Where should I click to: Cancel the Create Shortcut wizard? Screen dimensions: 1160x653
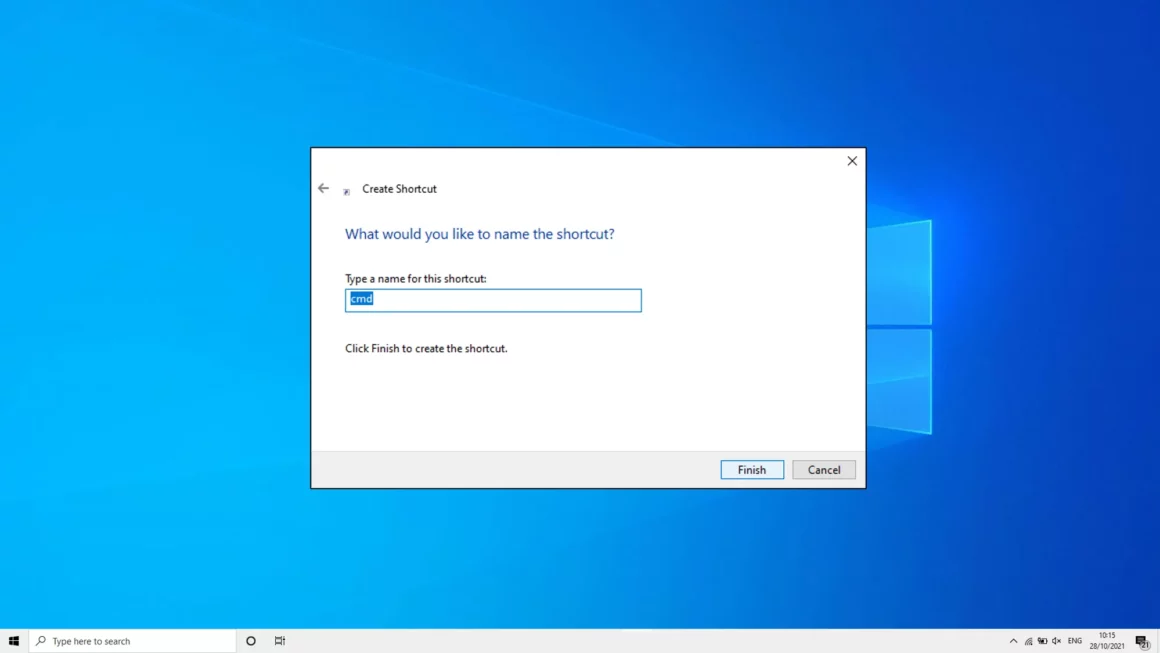pos(823,470)
